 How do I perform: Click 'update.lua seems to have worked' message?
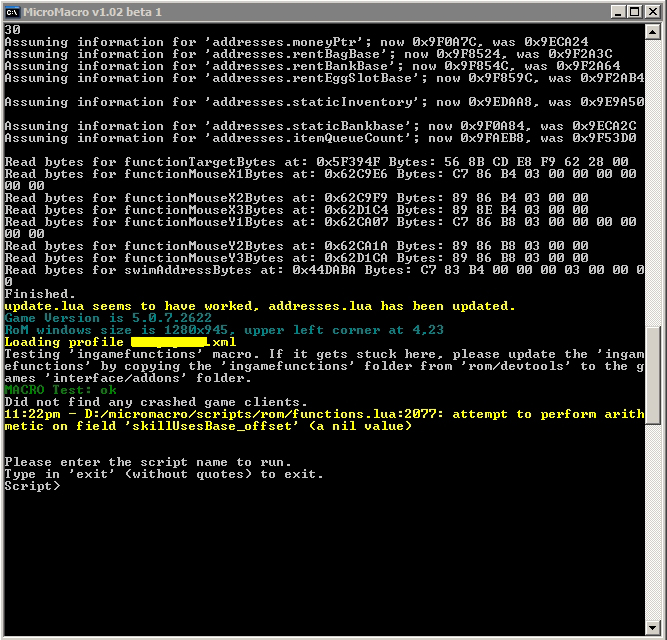point(260,306)
